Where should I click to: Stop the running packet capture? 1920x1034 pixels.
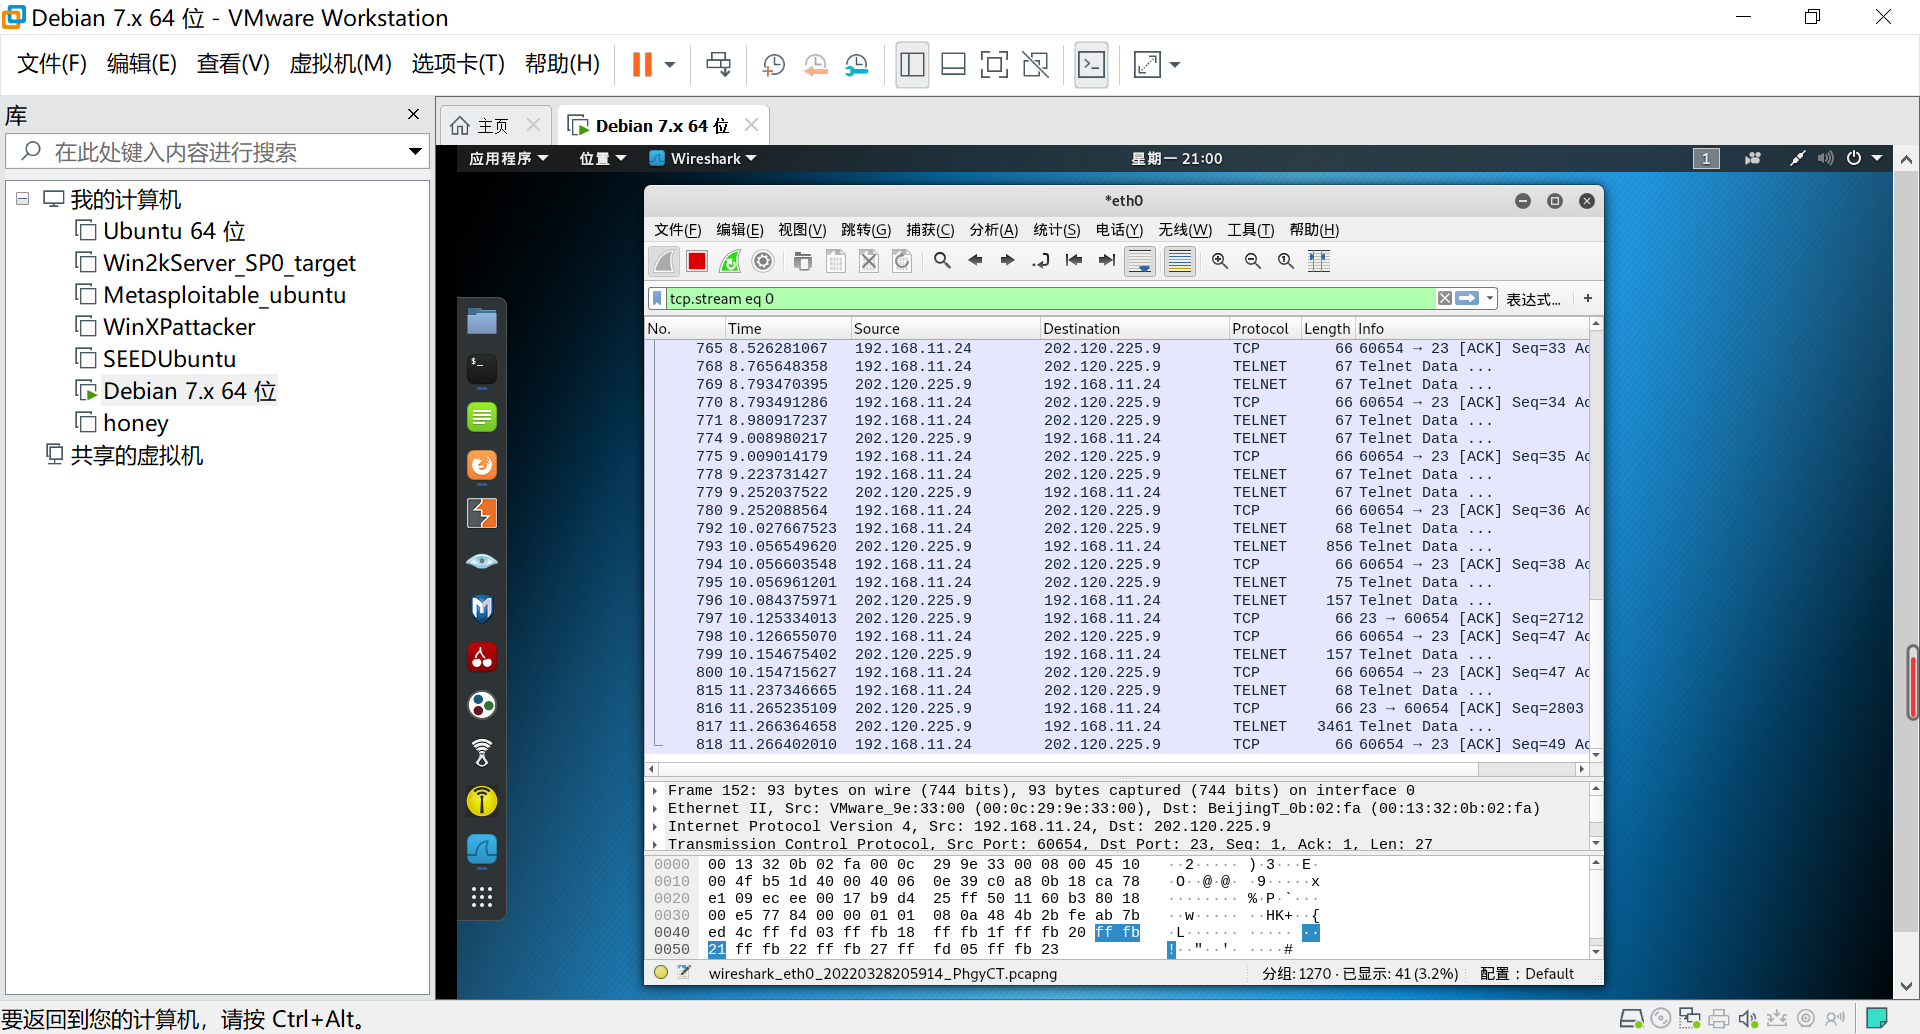coord(697,261)
